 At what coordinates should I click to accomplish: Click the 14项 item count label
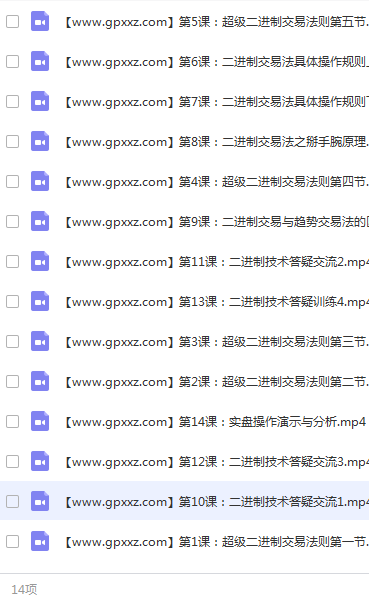pyautogui.click(x=24, y=589)
